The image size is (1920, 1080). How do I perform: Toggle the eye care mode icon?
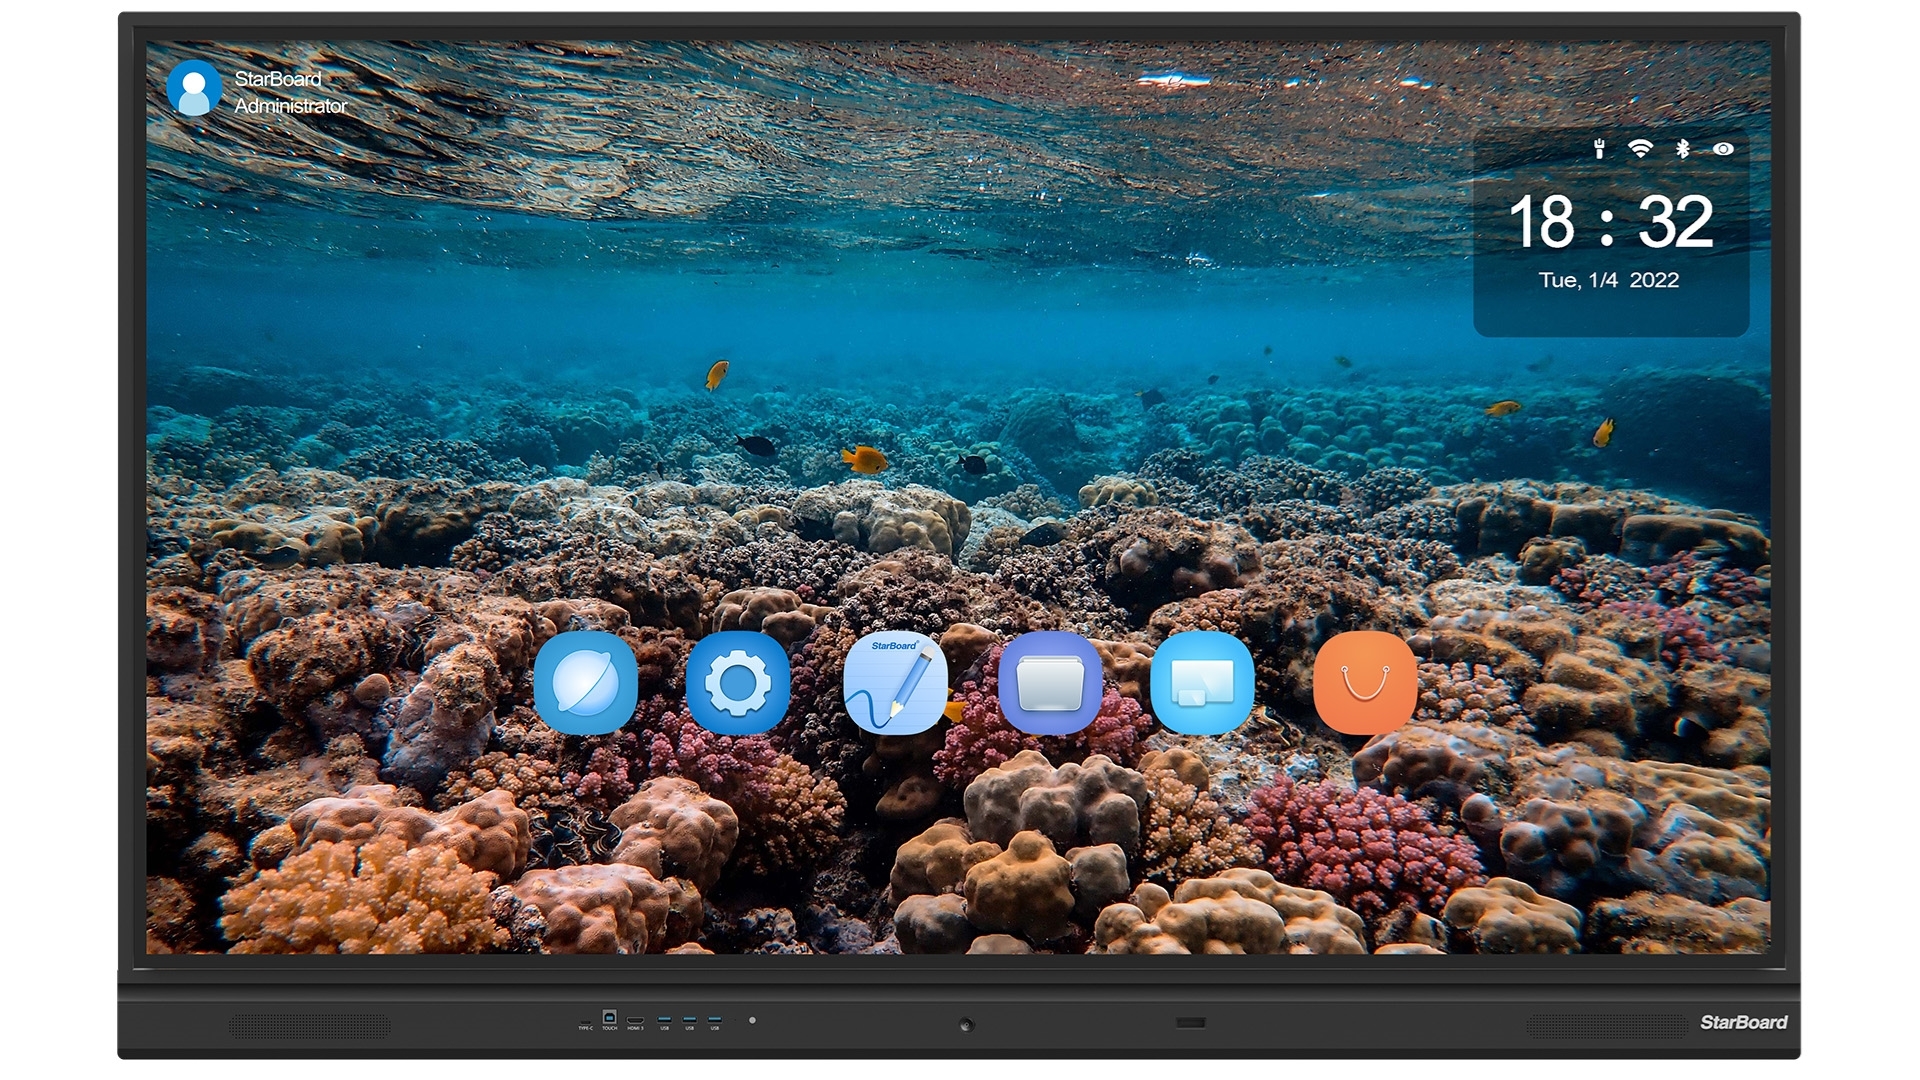click(1723, 149)
